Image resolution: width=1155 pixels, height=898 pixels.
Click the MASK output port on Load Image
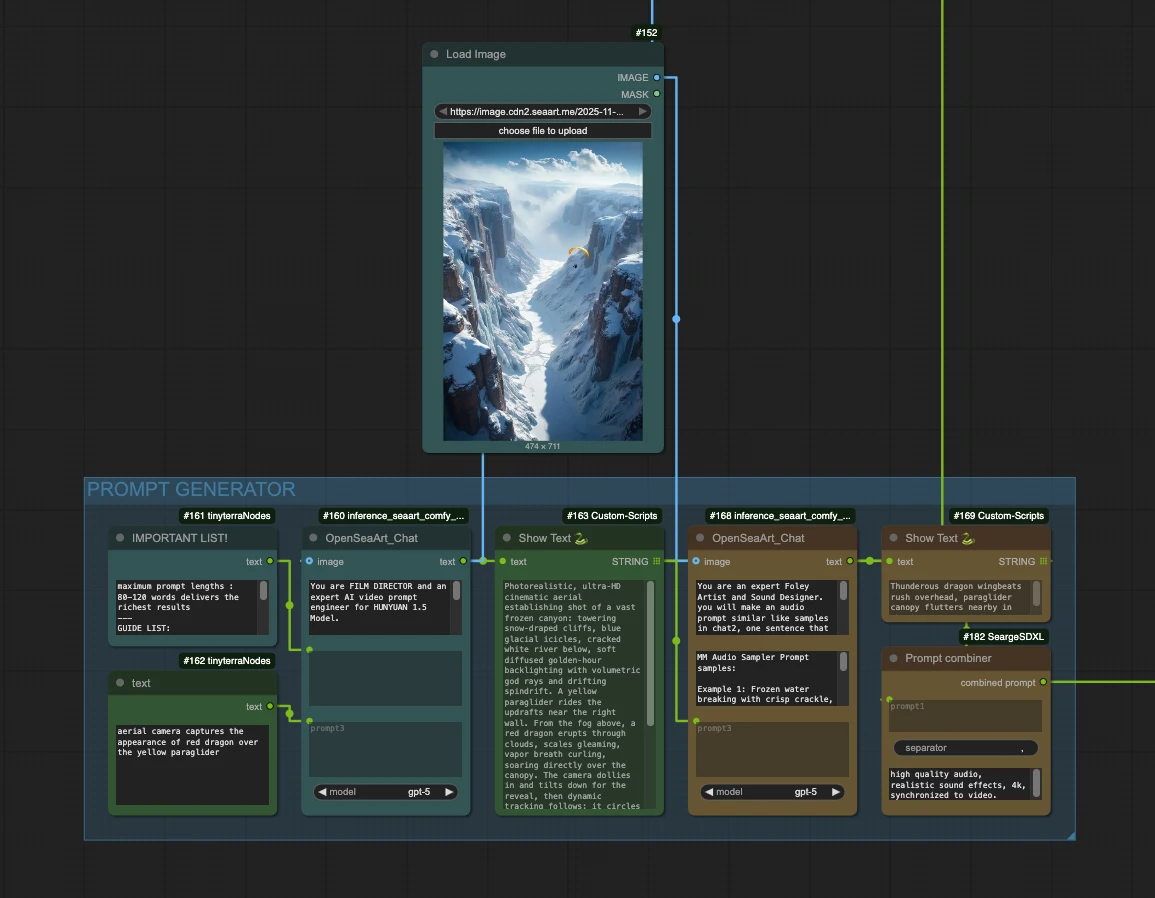tap(656, 95)
